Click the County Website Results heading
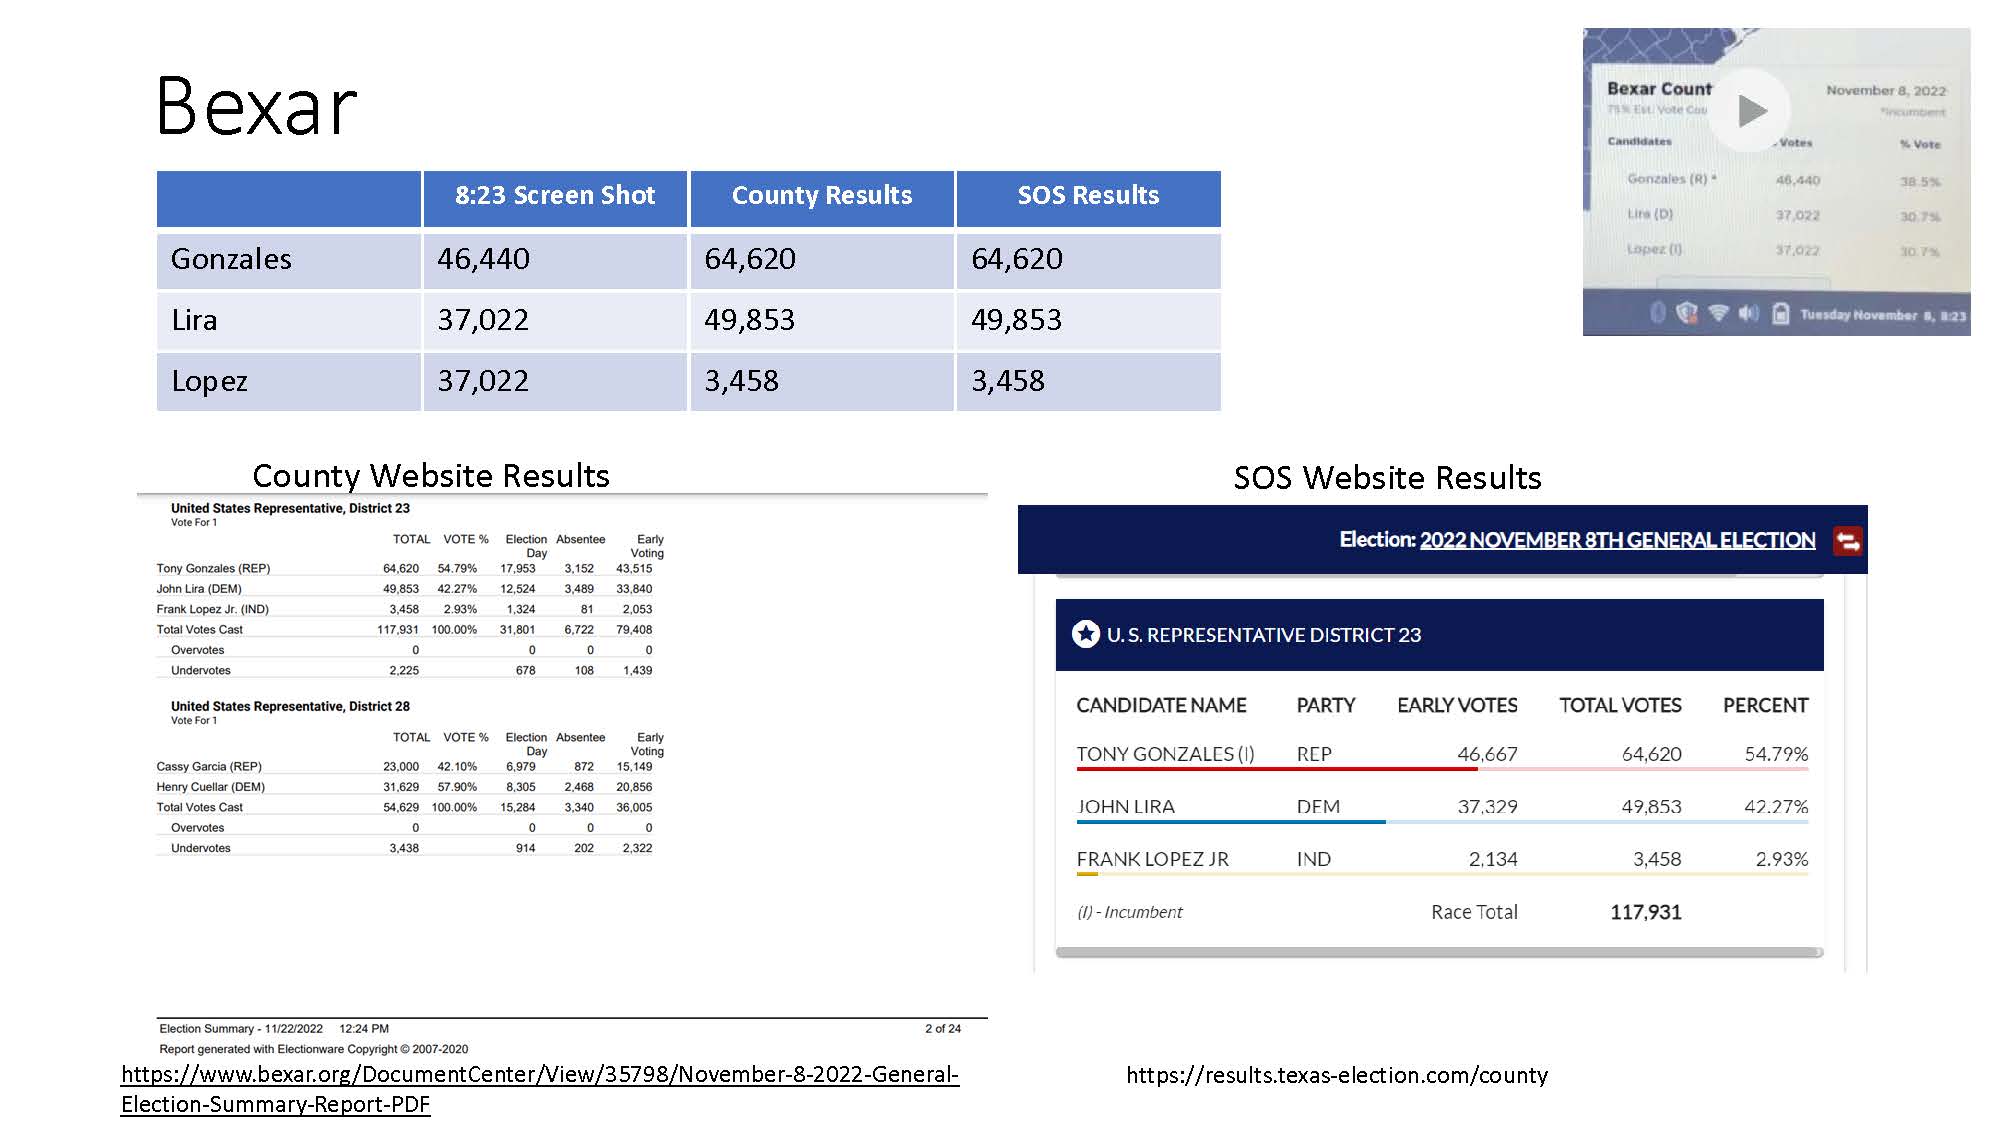 coord(431,476)
